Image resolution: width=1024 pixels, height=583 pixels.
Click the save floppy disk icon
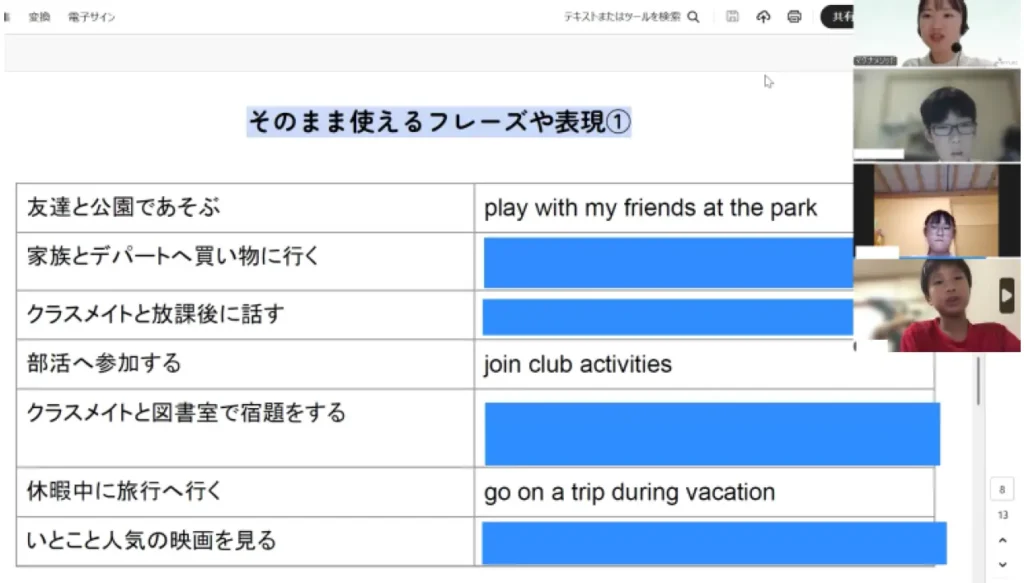pyautogui.click(x=732, y=16)
